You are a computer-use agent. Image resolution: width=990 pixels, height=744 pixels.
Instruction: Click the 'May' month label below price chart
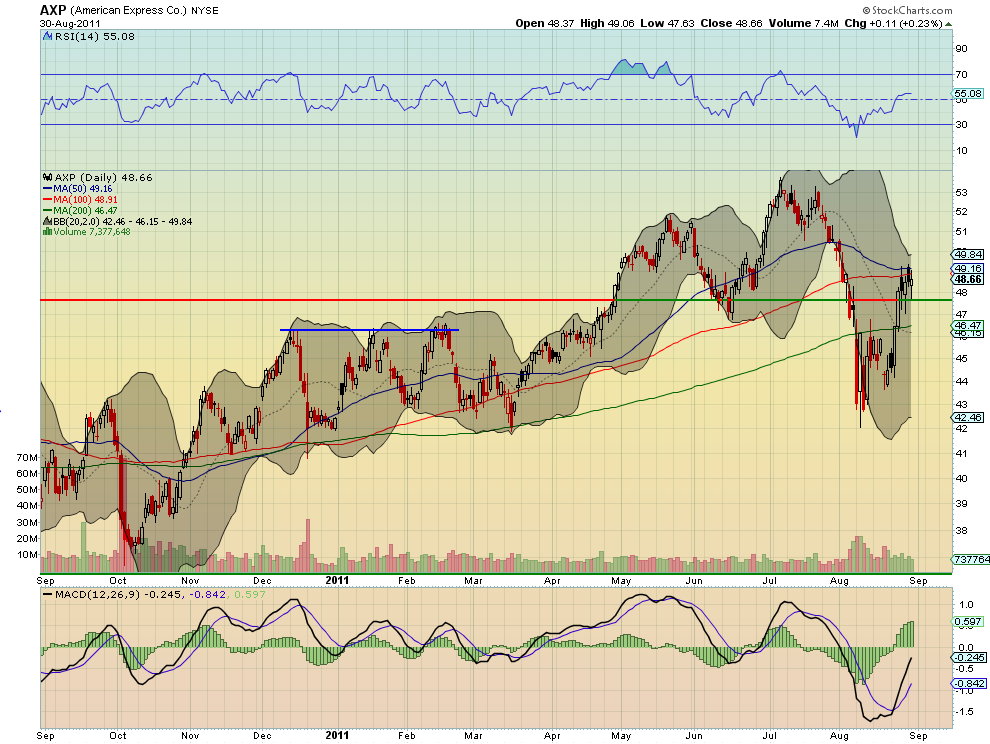pos(621,580)
